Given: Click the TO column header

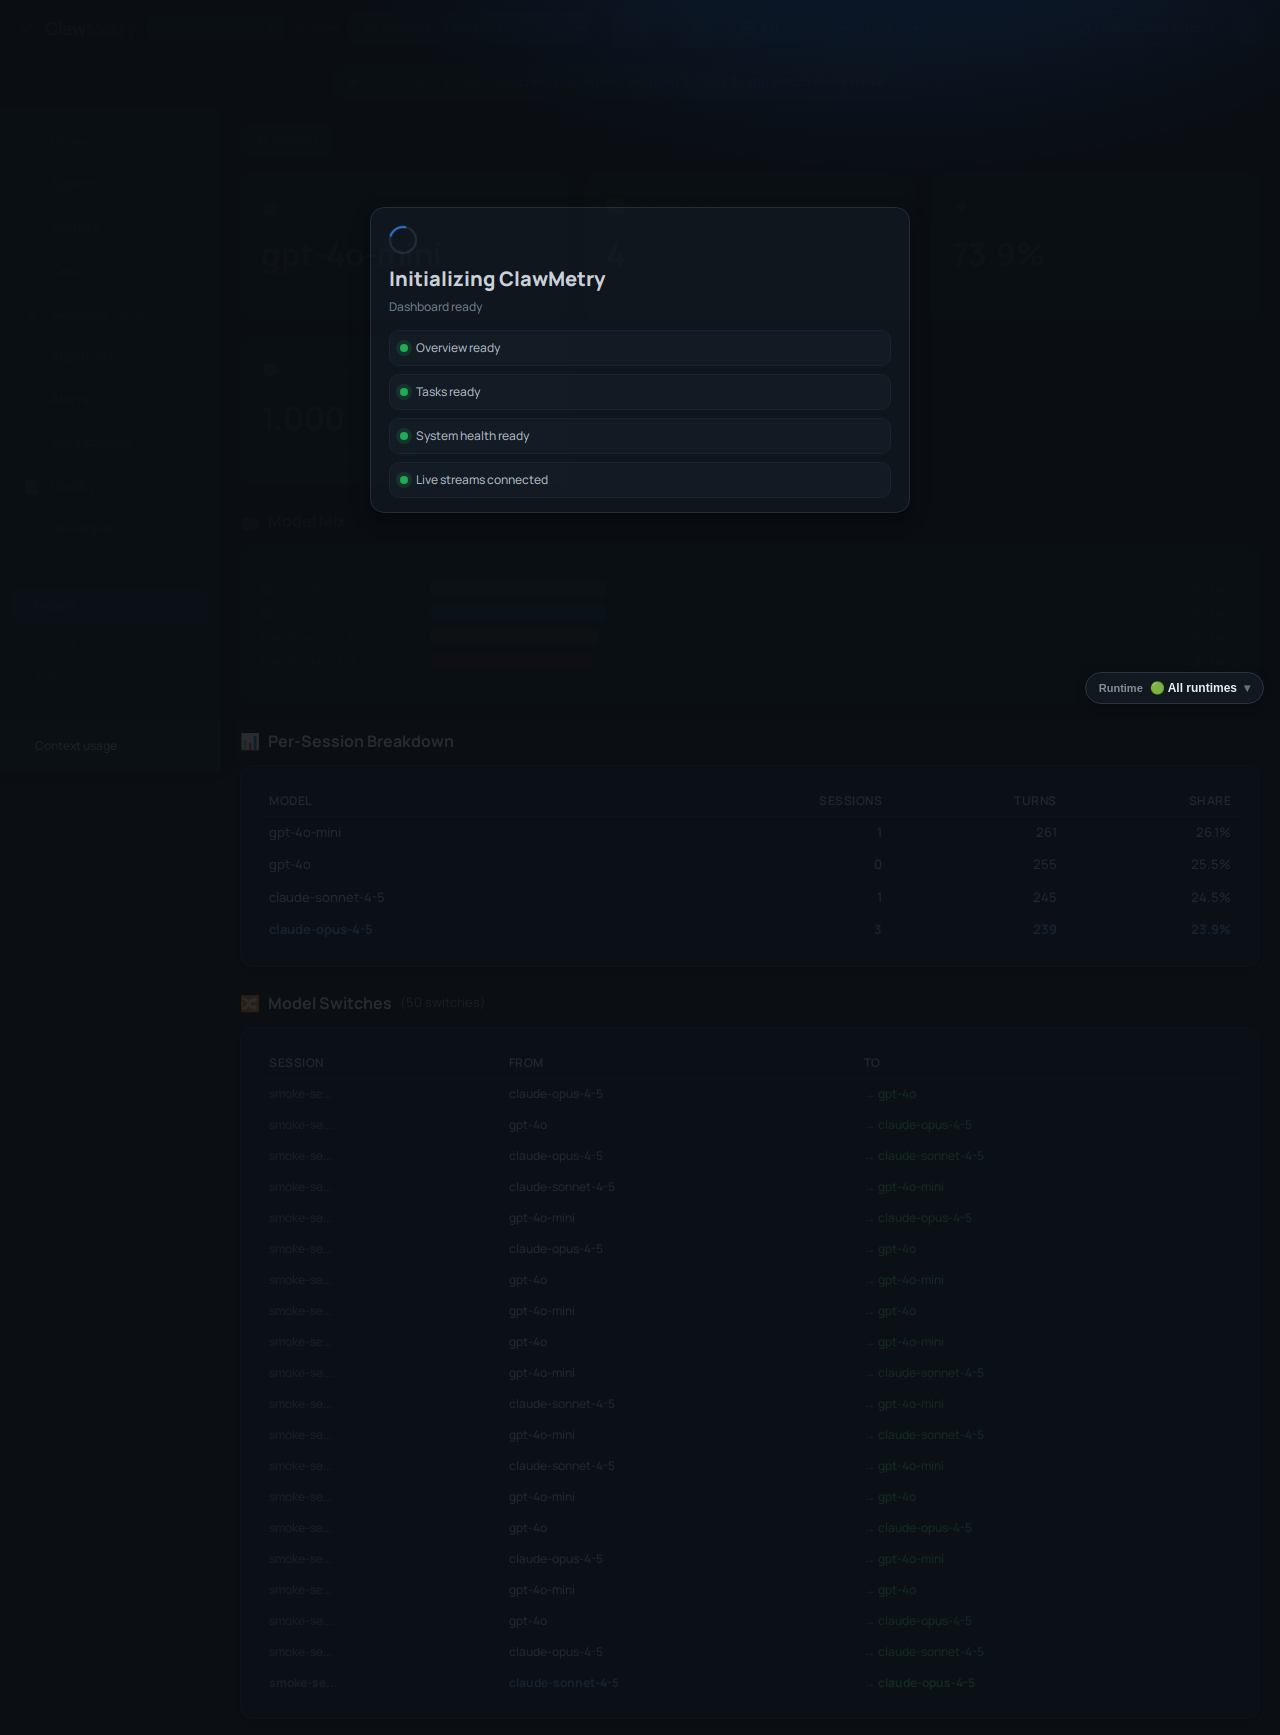Looking at the screenshot, I should [872, 1063].
